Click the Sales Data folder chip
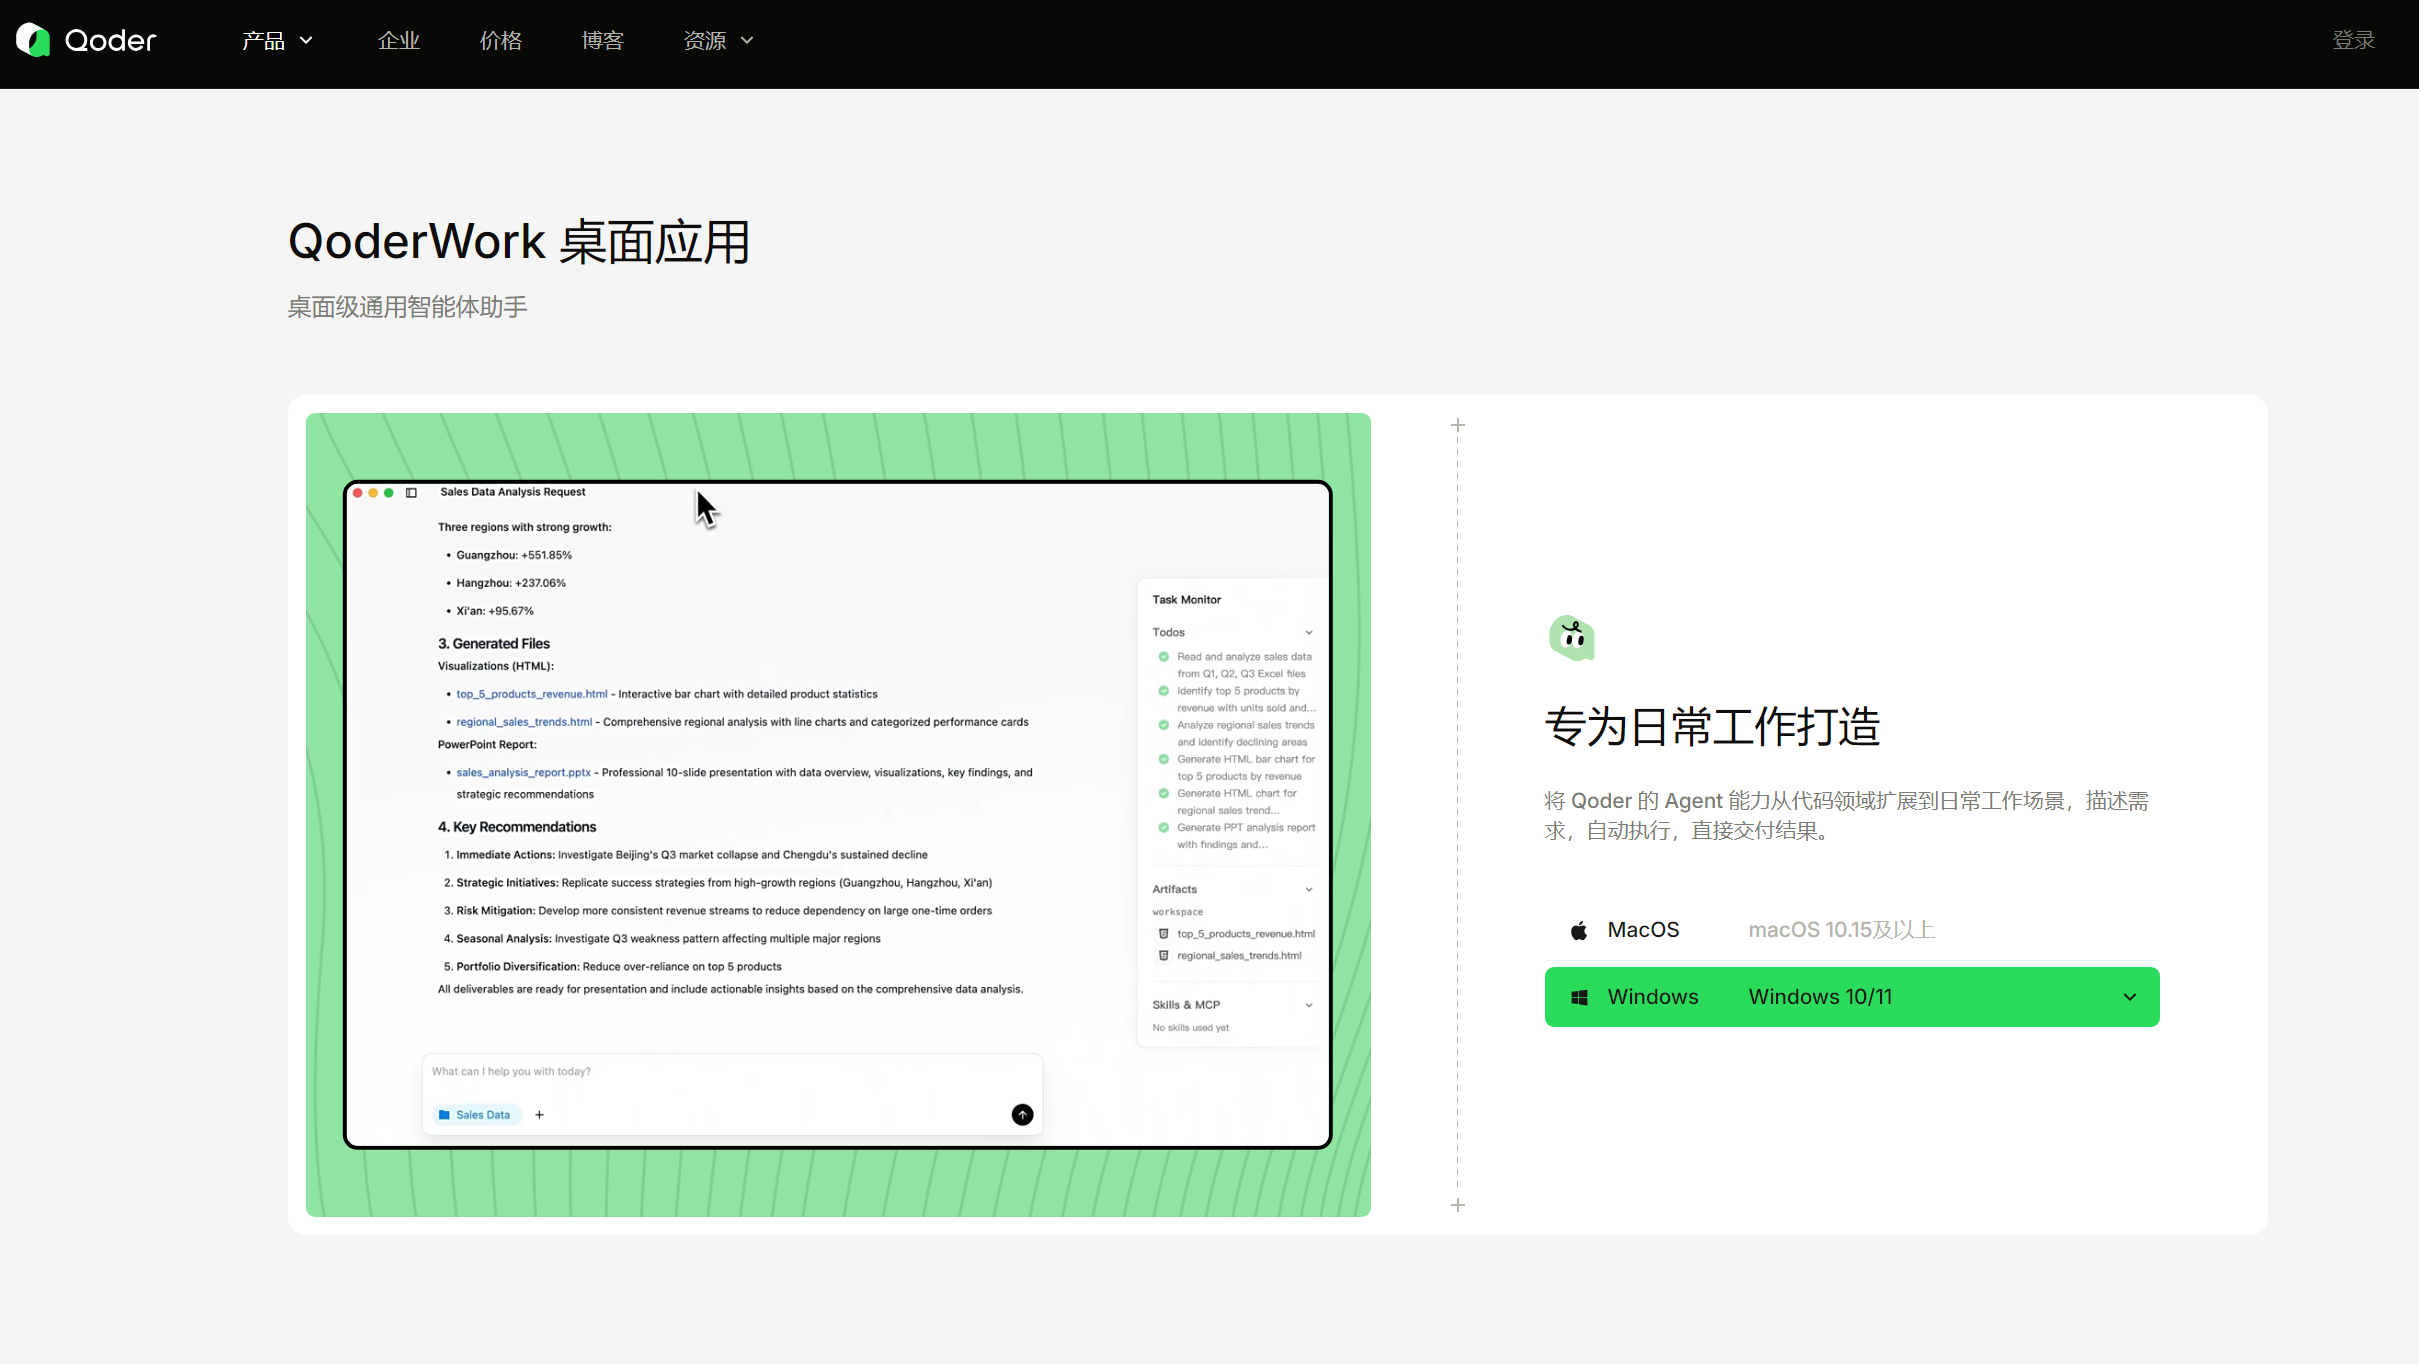This screenshot has width=2419, height=1364. [x=476, y=1114]
